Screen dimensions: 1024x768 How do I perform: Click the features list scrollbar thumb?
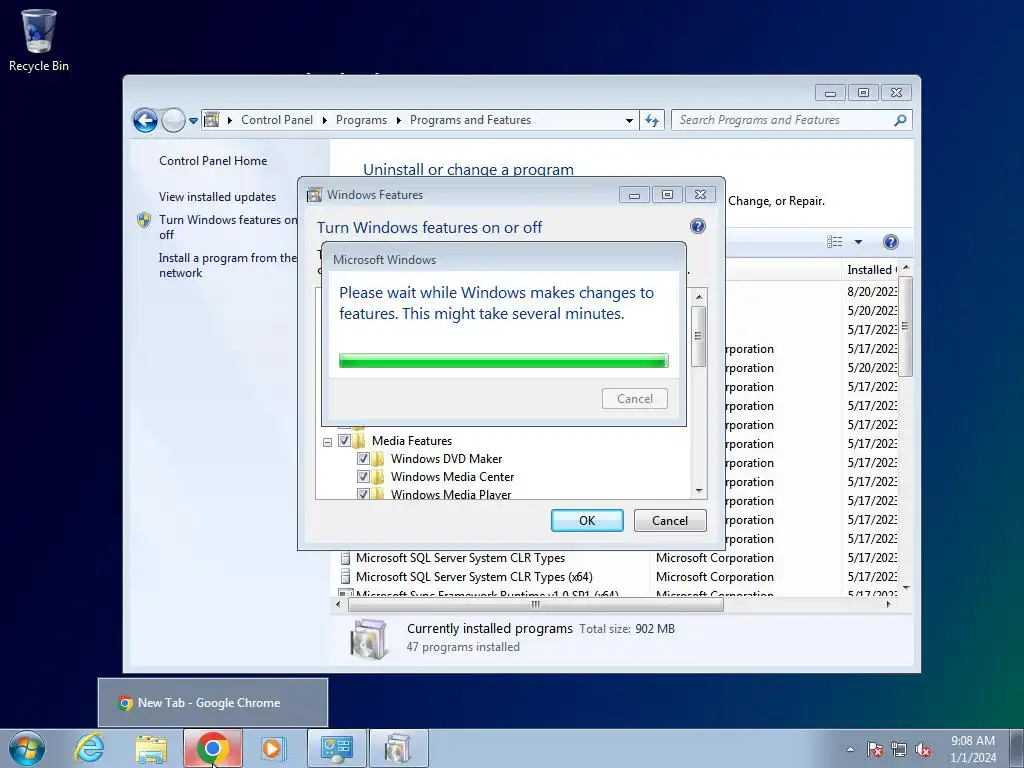point(699,336)
